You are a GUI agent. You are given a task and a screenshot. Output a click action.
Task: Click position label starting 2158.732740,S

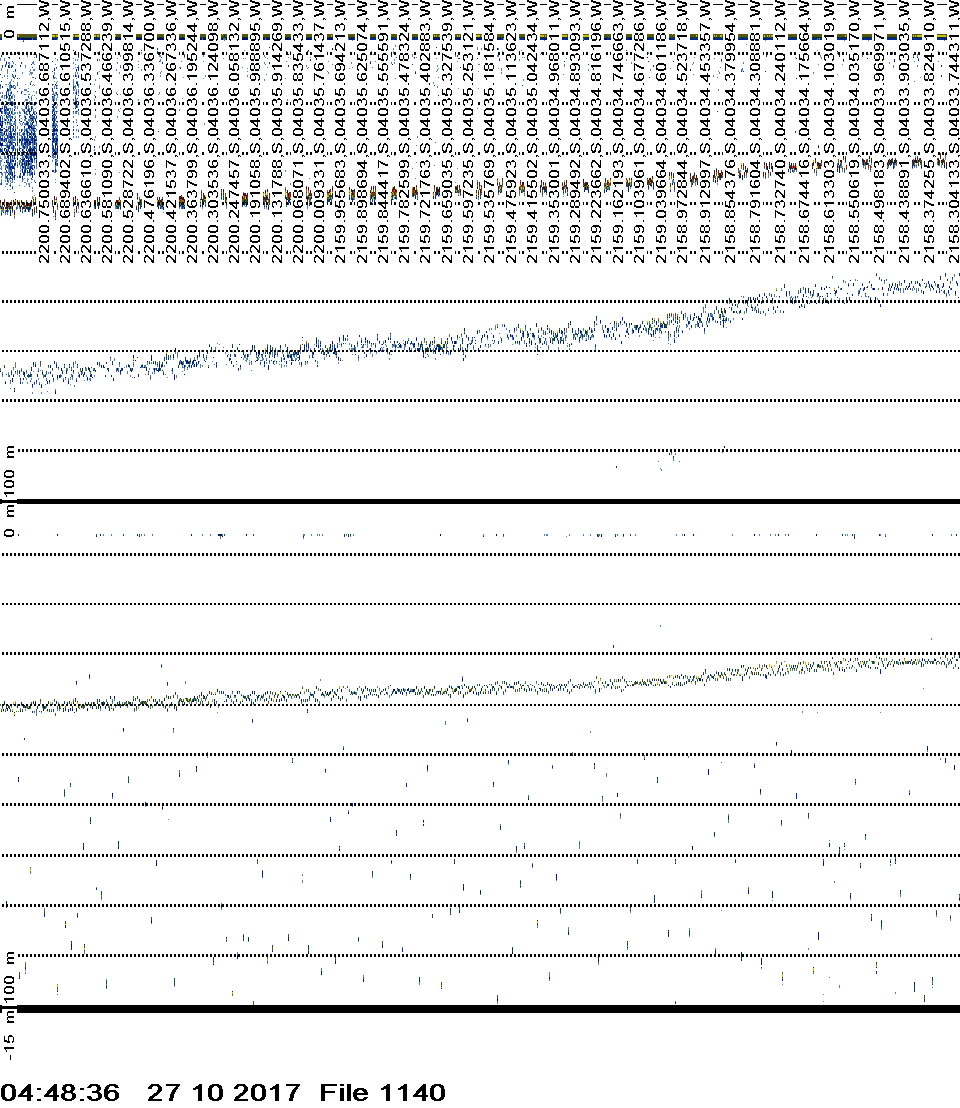[778, 131]
